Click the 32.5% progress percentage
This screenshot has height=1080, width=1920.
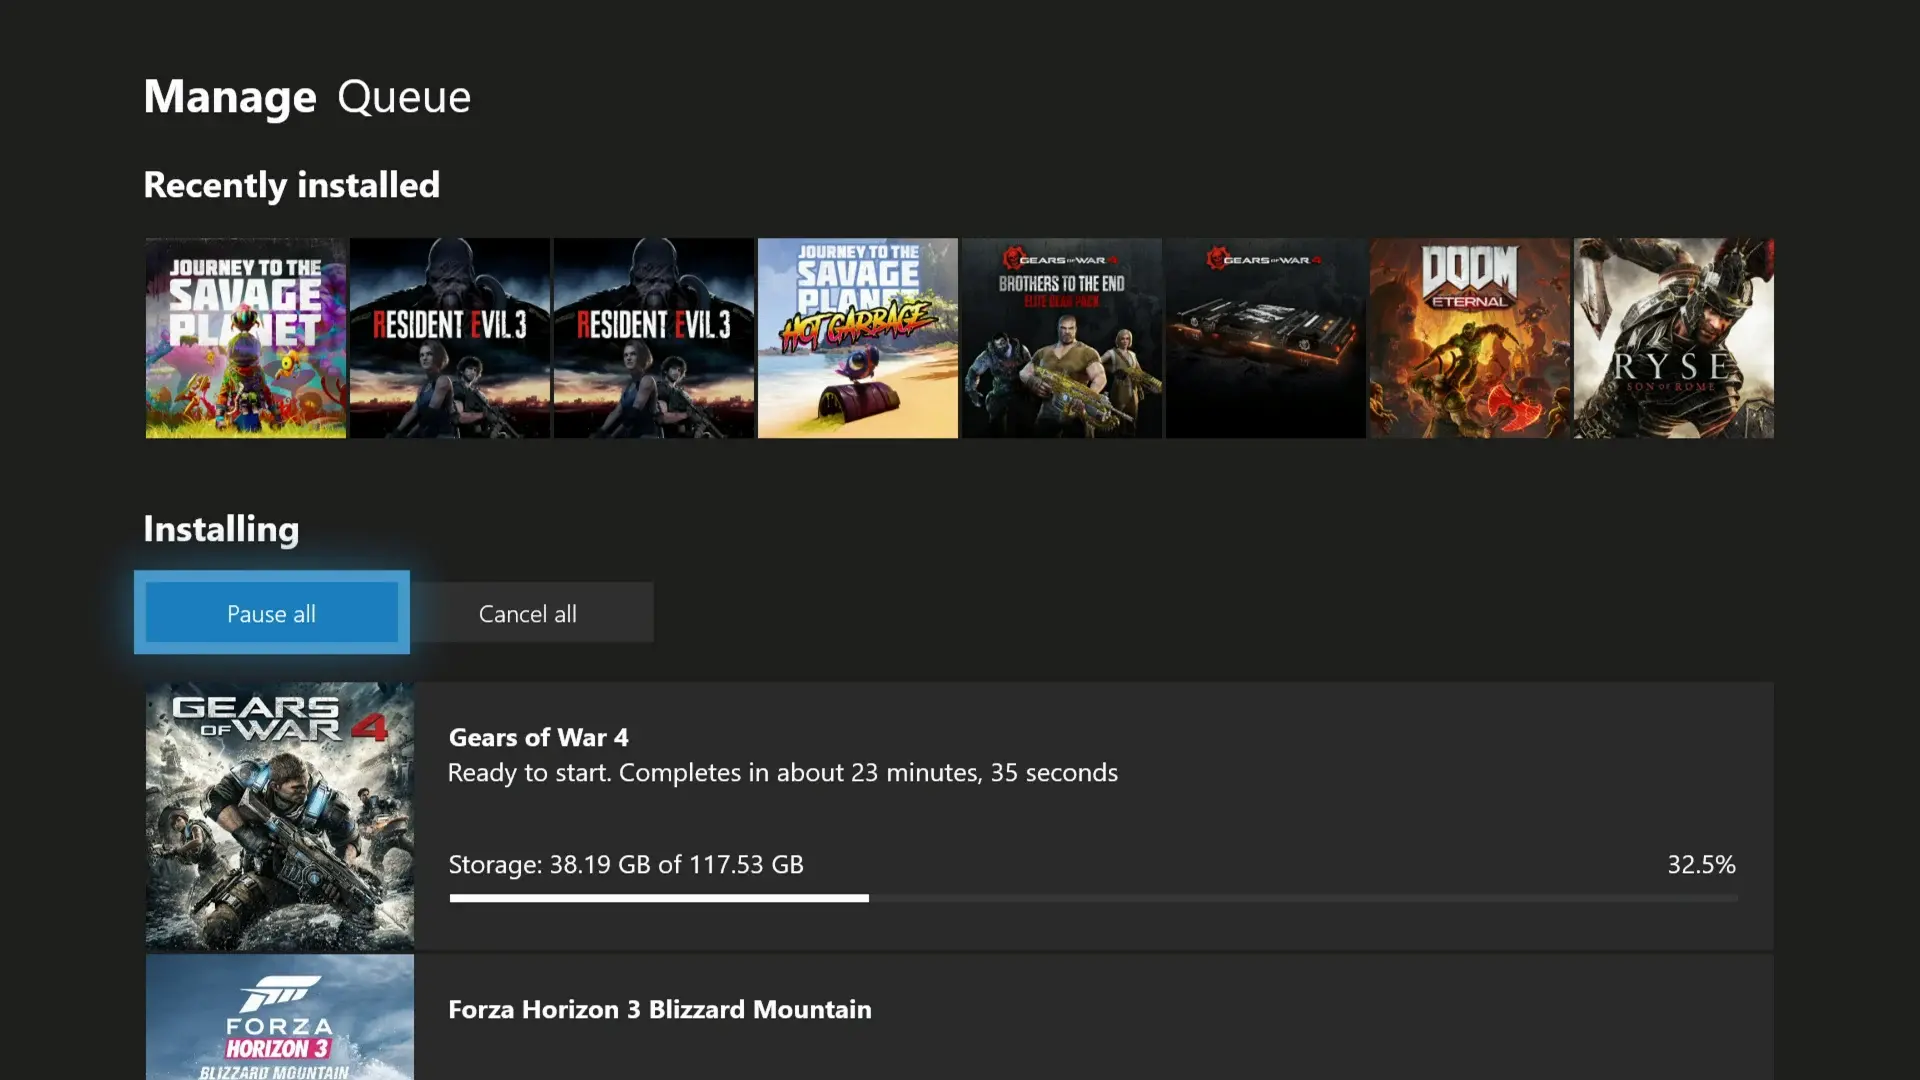pos(1701,864)
